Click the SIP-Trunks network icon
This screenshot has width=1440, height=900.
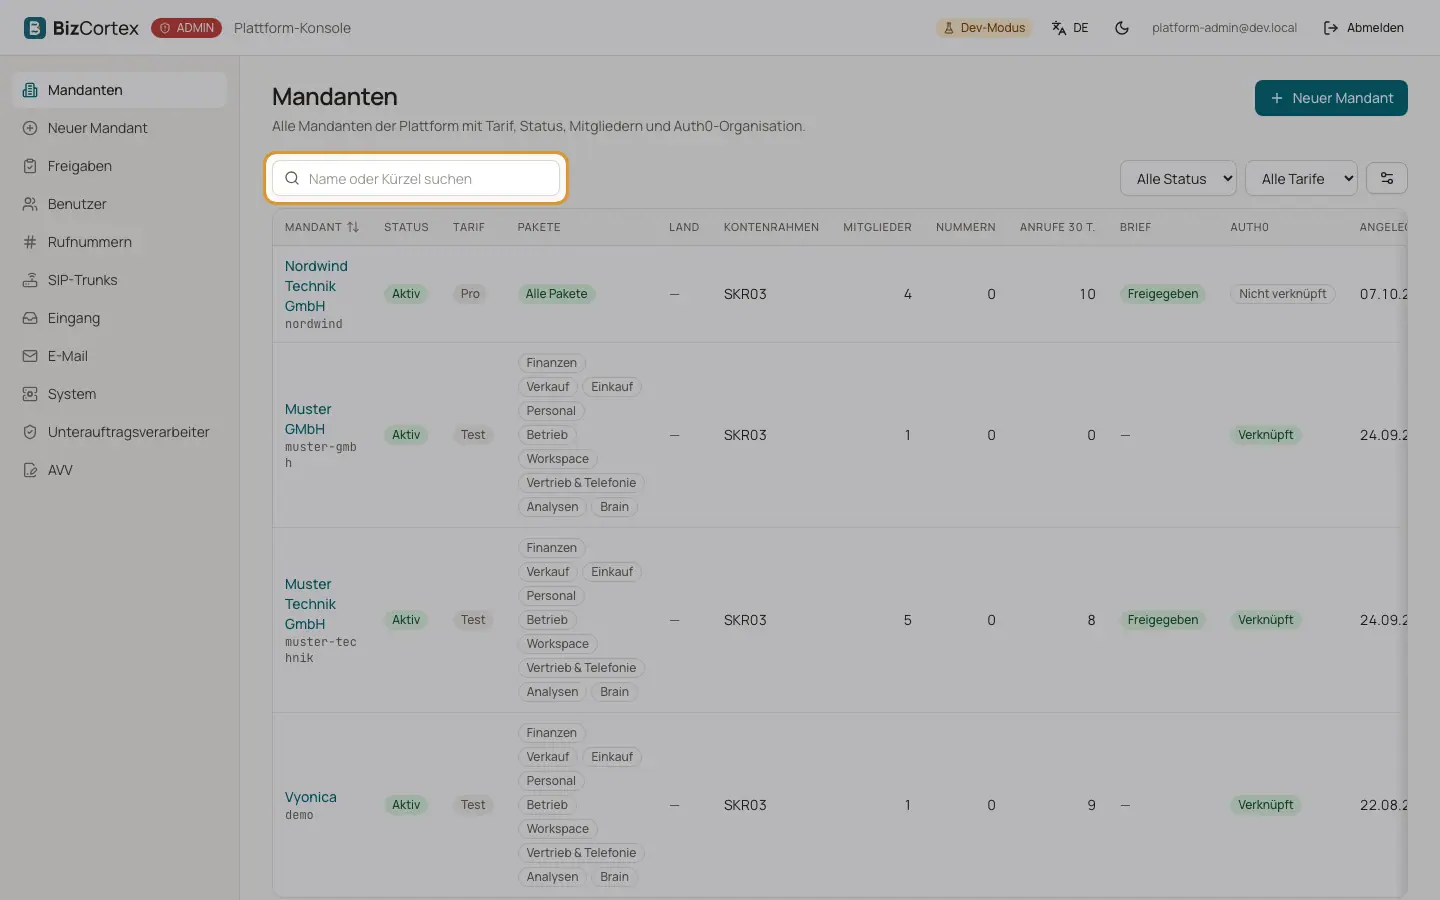(30, 280)
